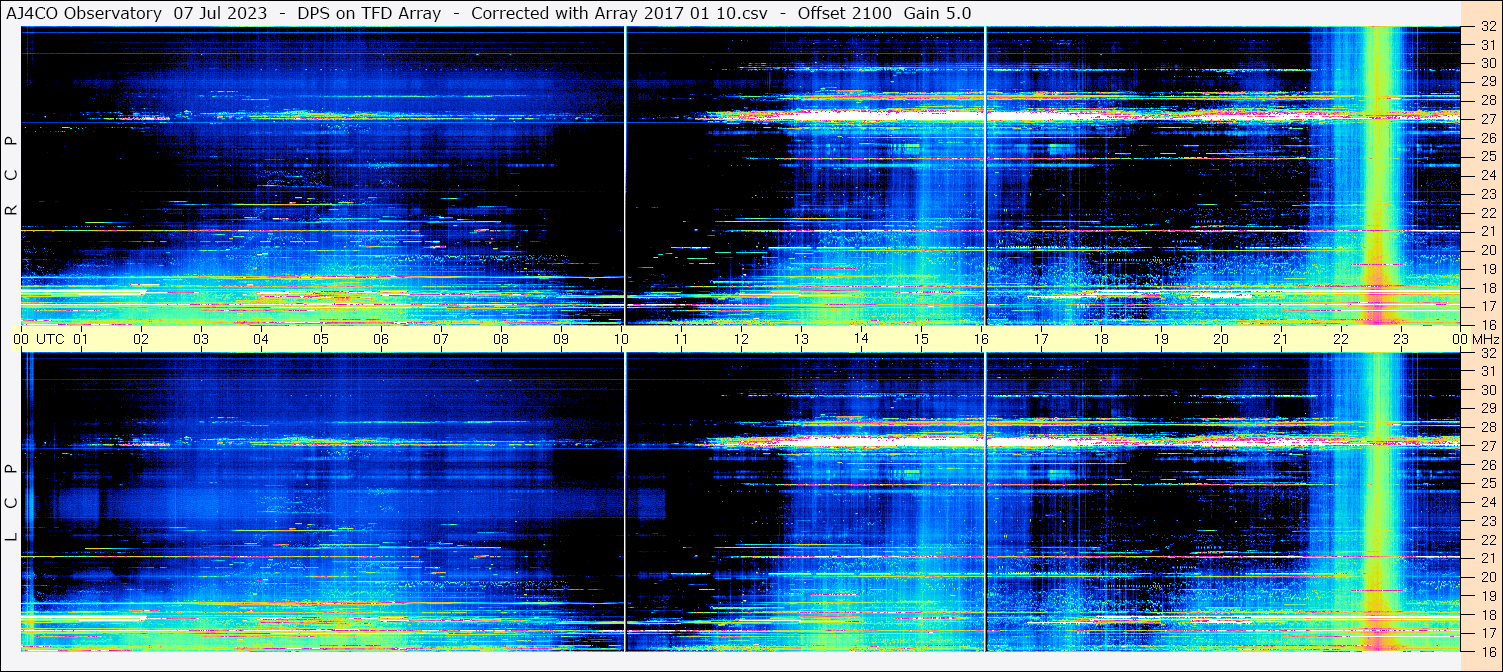This screenshot has height=672, width=1503.
Task: Click 30 MHz tick in RCP panel
Action: [1488, 63]
